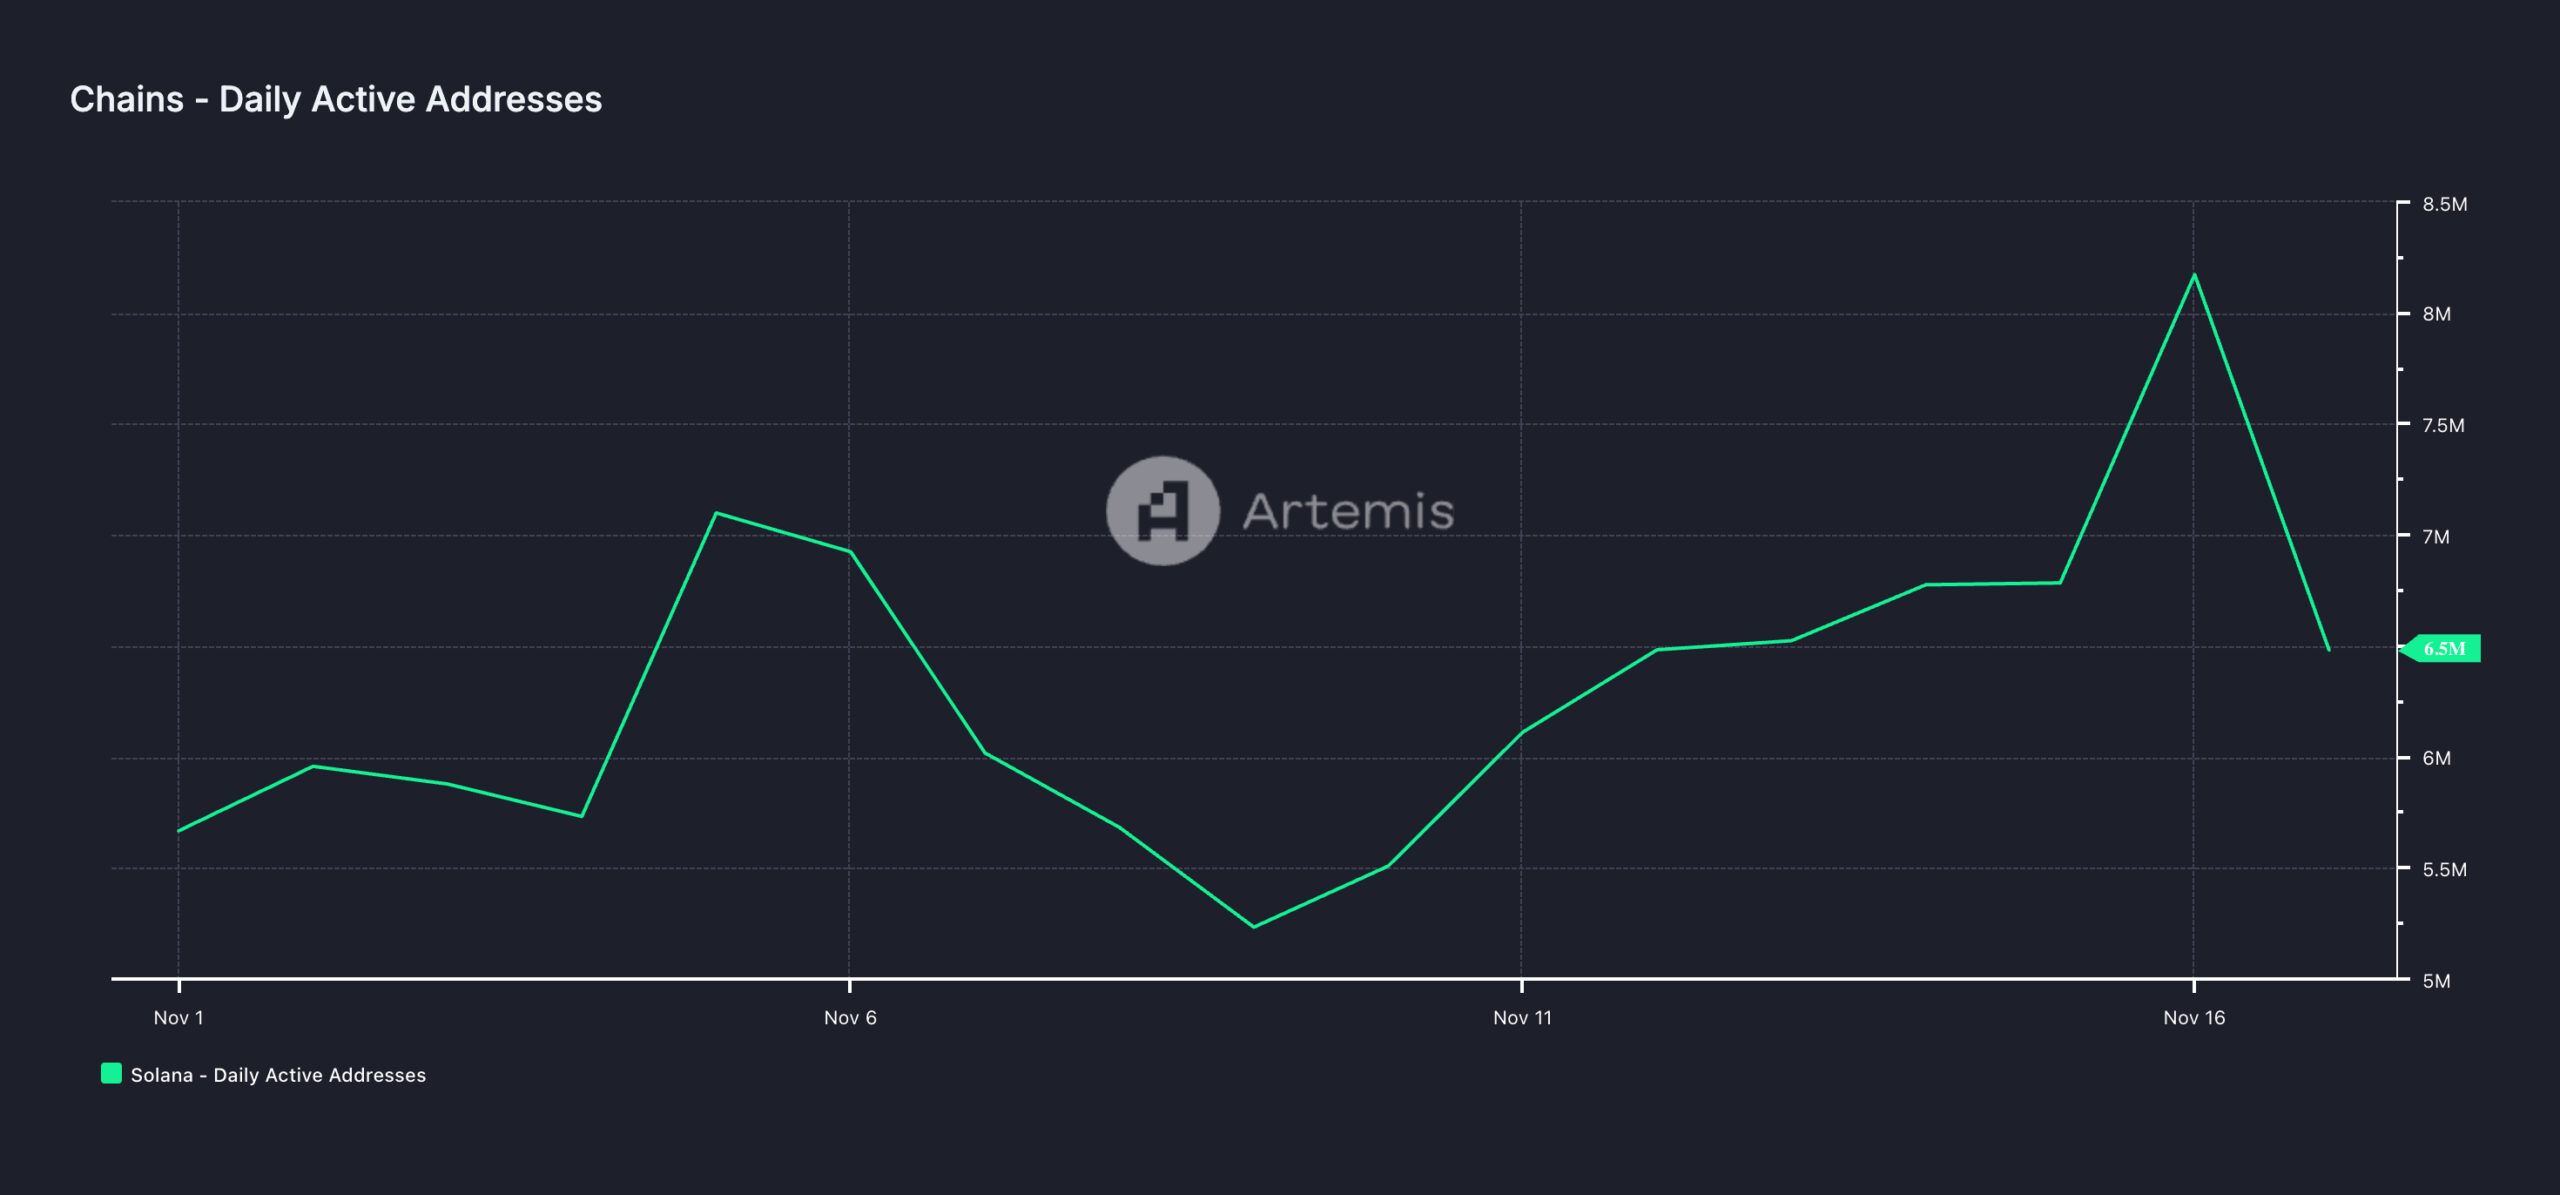
Task: Click the Artemis logo icon watermark
Action: point(1162,511)
